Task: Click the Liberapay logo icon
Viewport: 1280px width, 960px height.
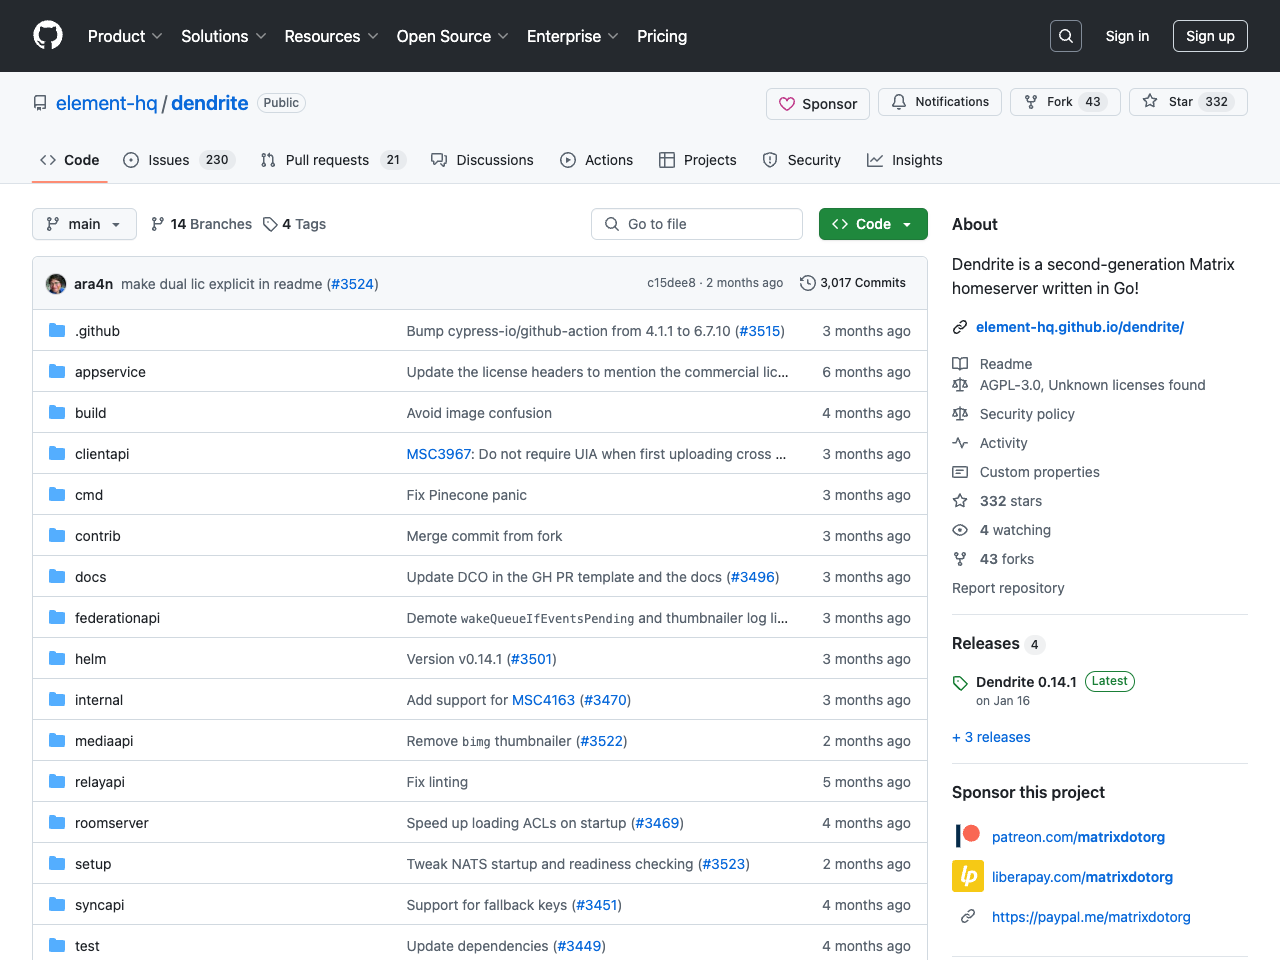Action: [968, 876]
